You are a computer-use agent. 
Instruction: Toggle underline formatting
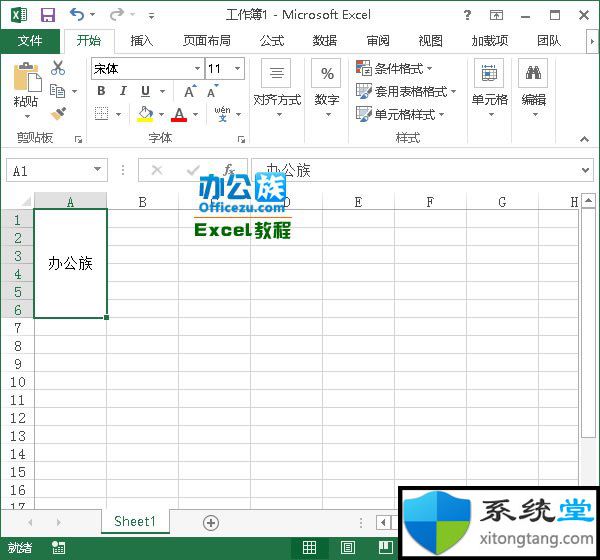point(145,91)
